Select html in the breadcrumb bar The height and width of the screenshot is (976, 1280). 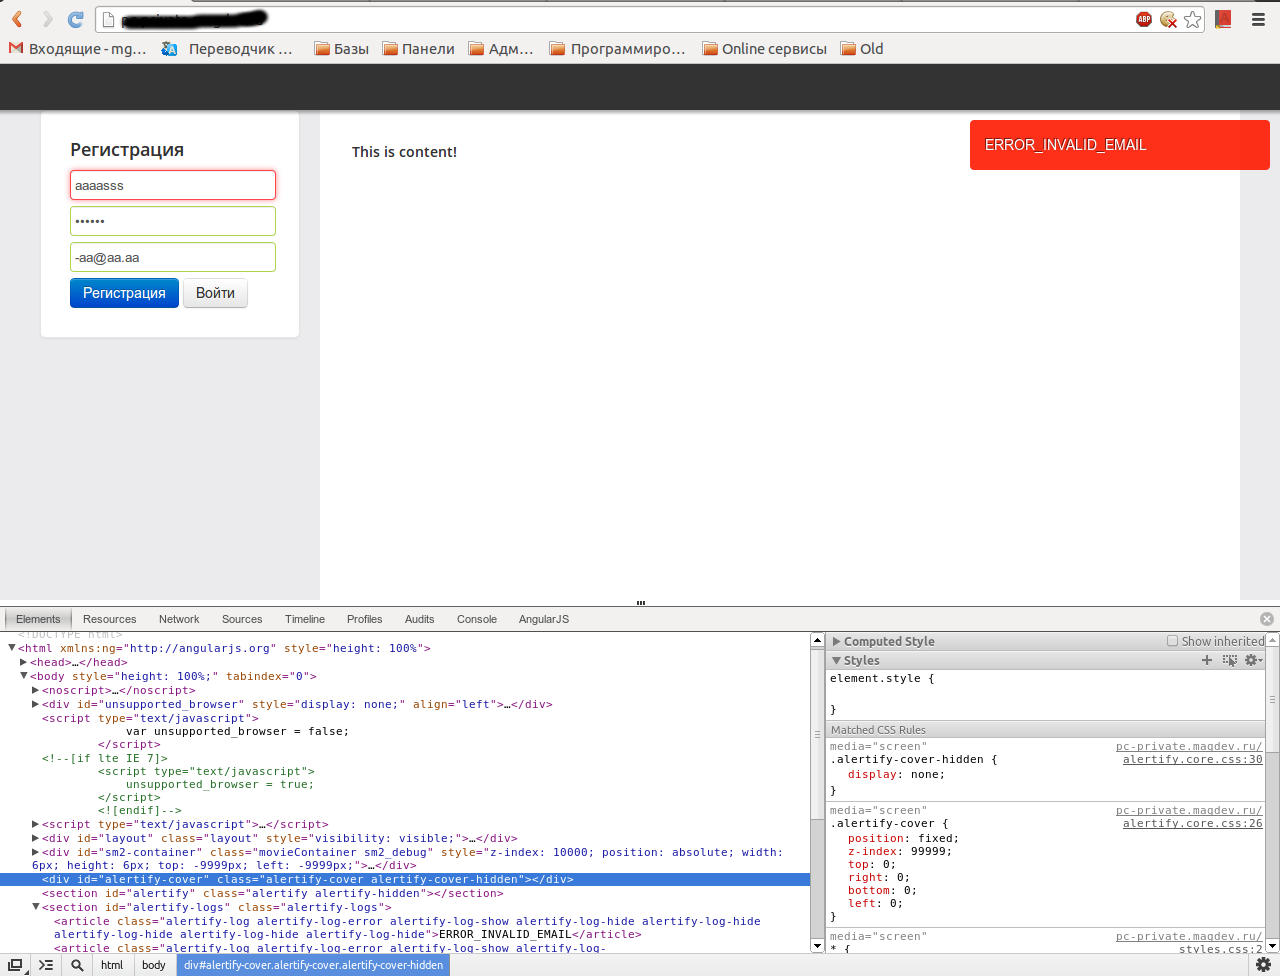tap(112, 965)
